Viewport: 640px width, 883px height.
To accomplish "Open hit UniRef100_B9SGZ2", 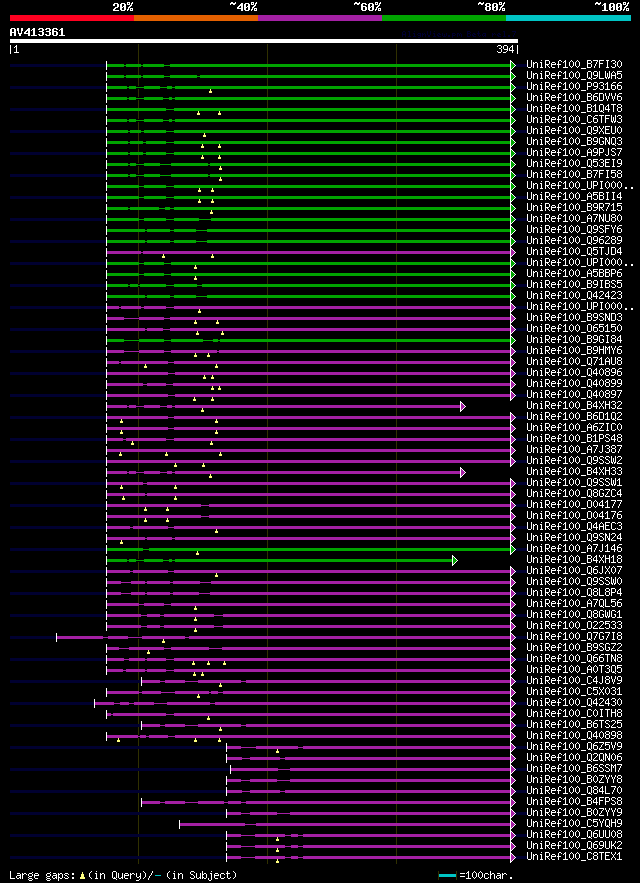I will (x=574, y=648).
